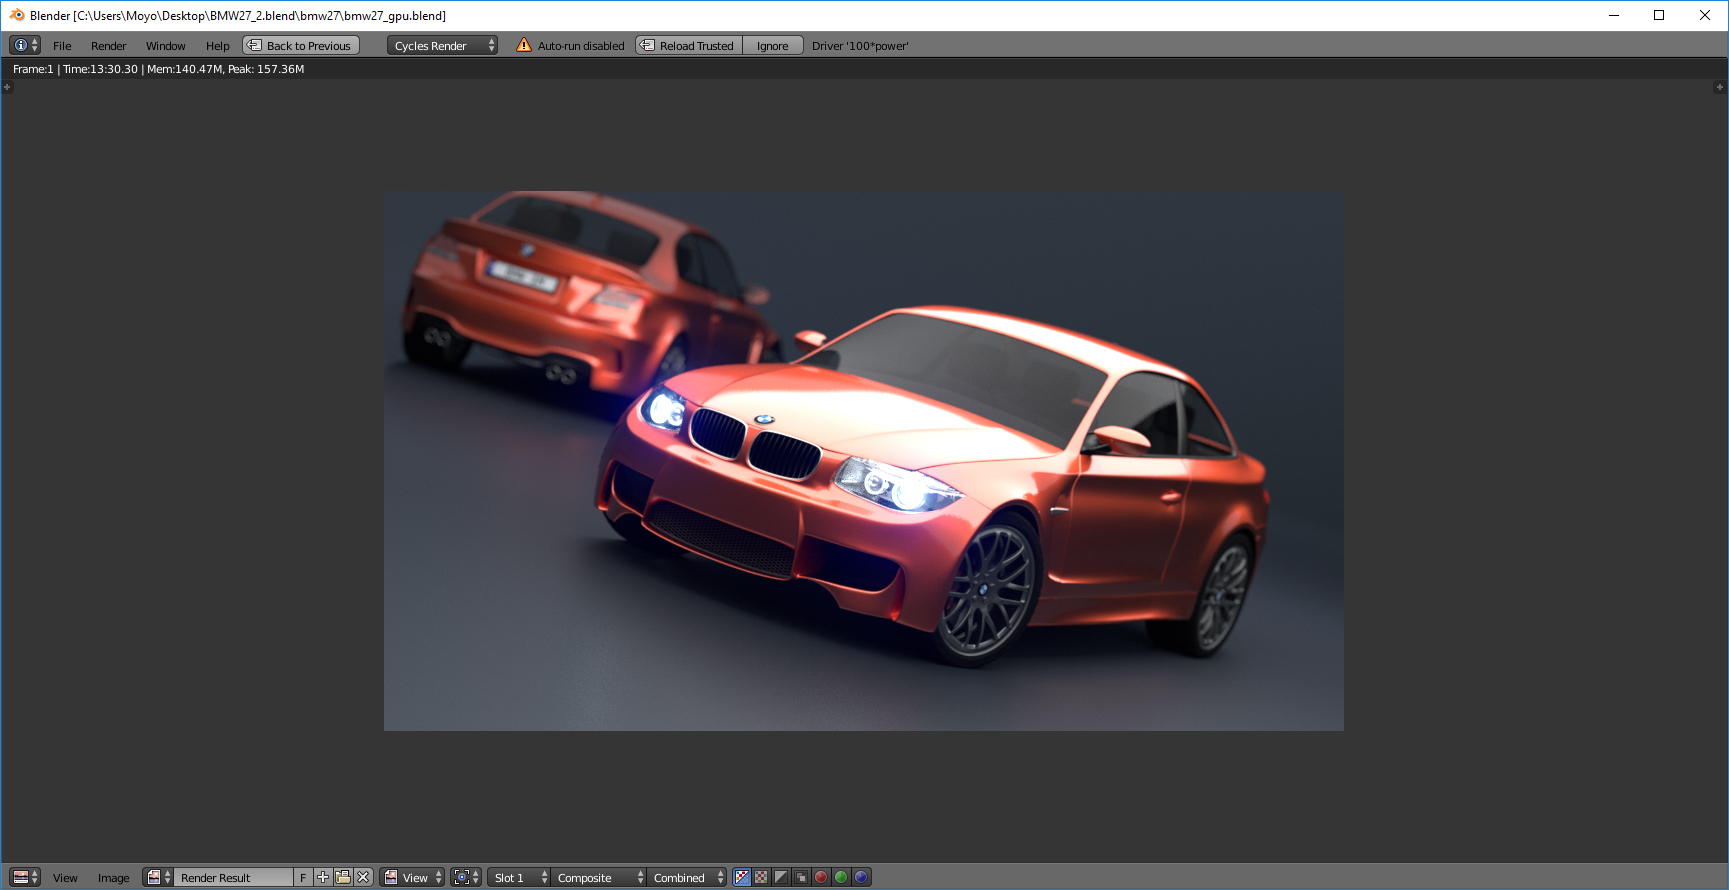Click the left region toggle plus icon
The image size is (1729, 890).
tap(7, 87)
